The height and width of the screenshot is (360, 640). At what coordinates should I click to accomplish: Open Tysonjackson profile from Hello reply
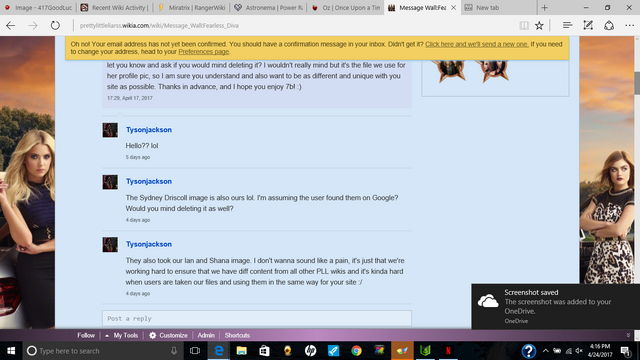149,130
